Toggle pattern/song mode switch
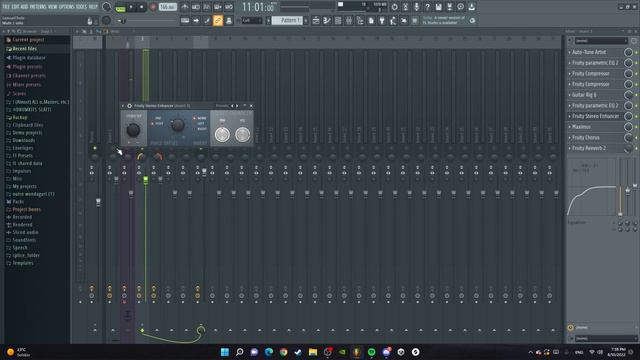Image resolution: width=640 pixels, height=360 pixels. [x=120, y=7]
